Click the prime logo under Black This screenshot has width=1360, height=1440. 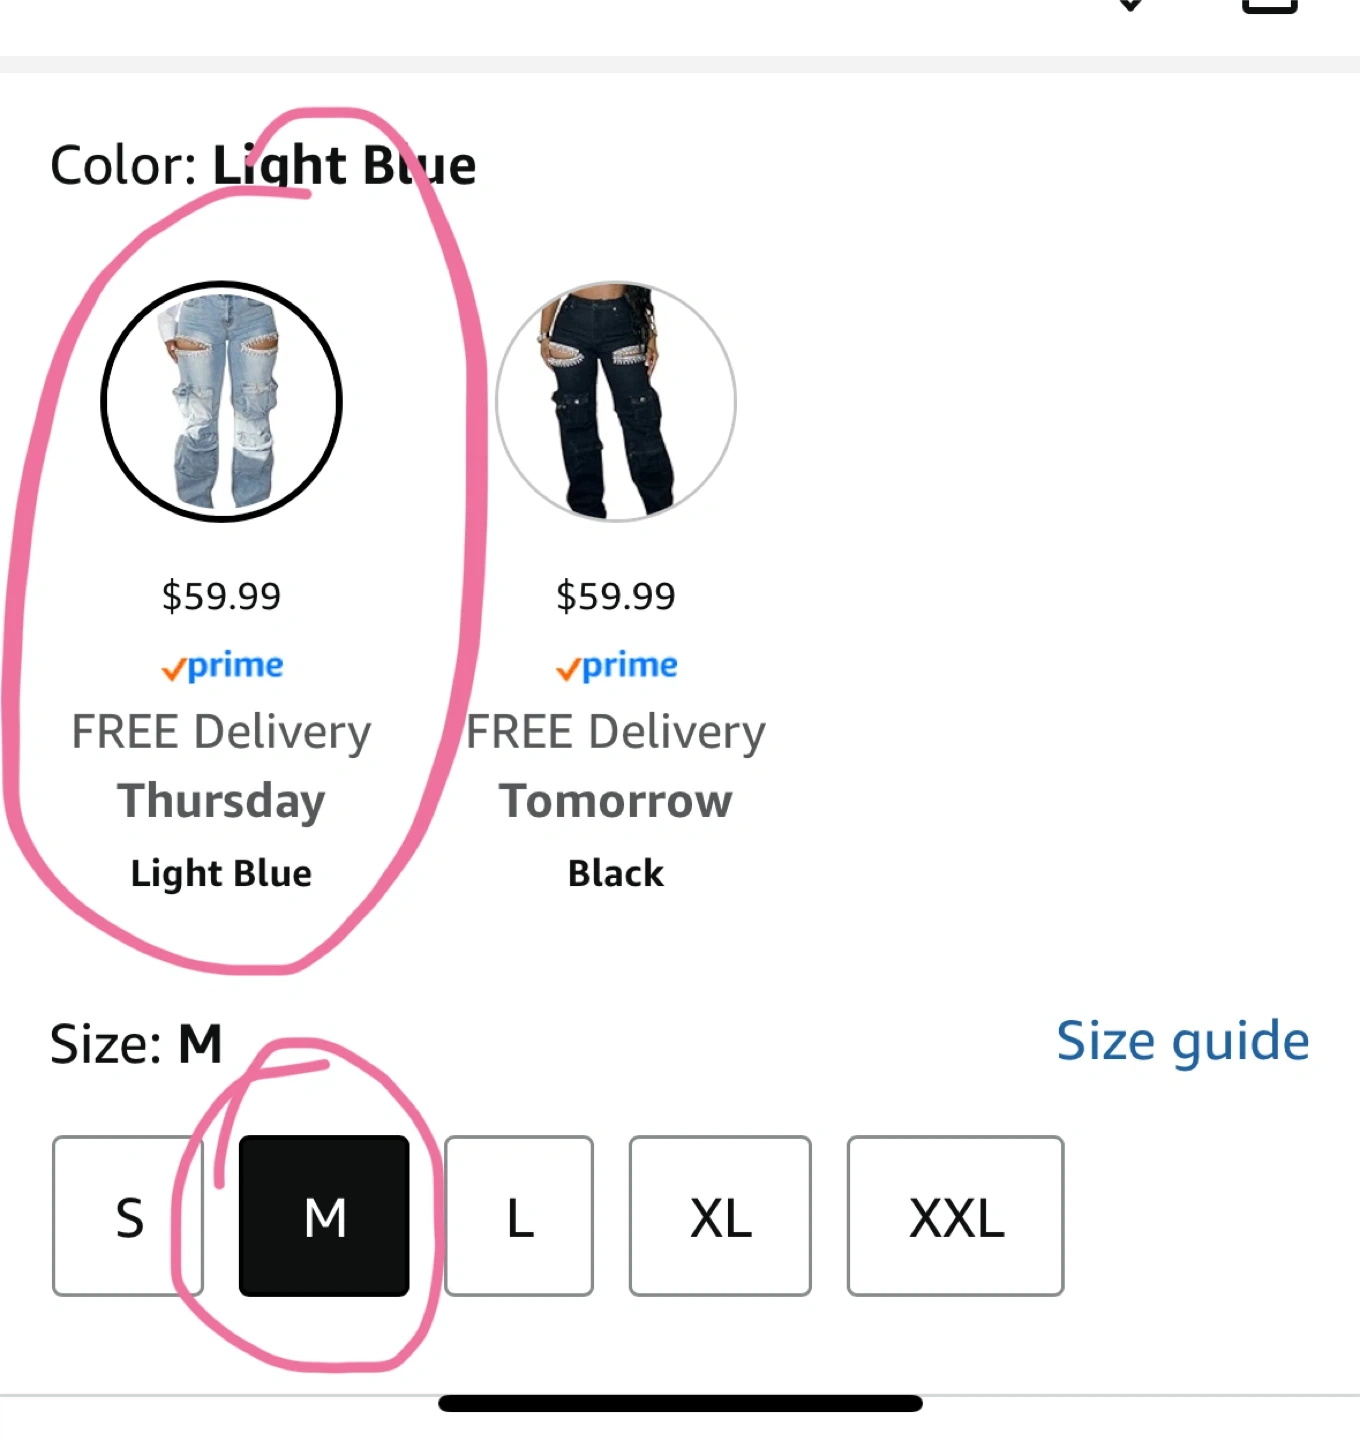(616, 666)
